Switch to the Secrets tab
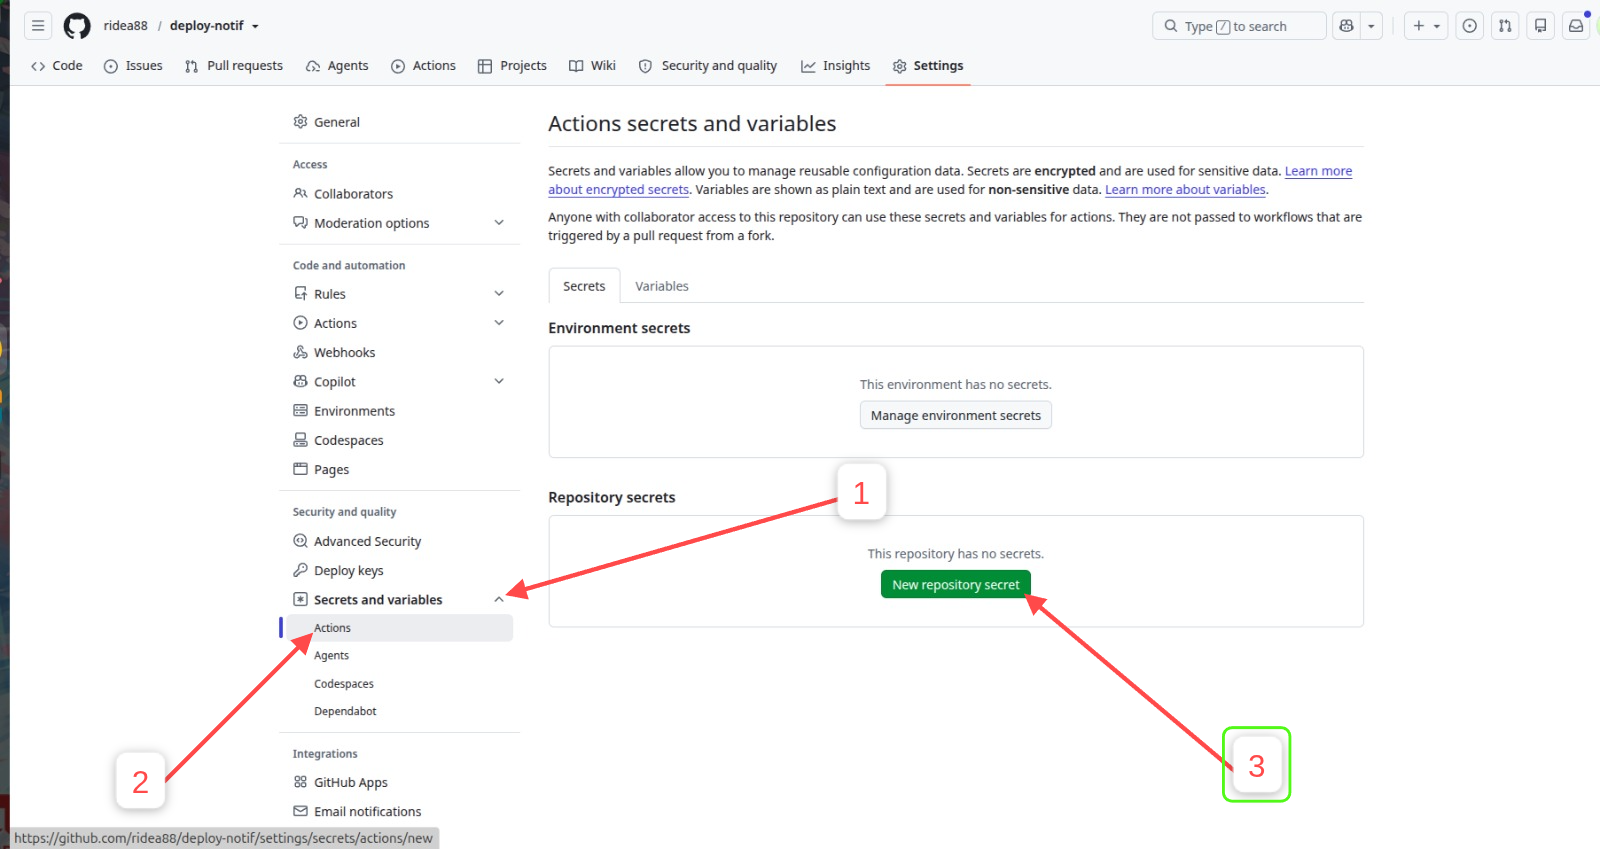Viewport: 1600px width, 849px height. (584, 286)
